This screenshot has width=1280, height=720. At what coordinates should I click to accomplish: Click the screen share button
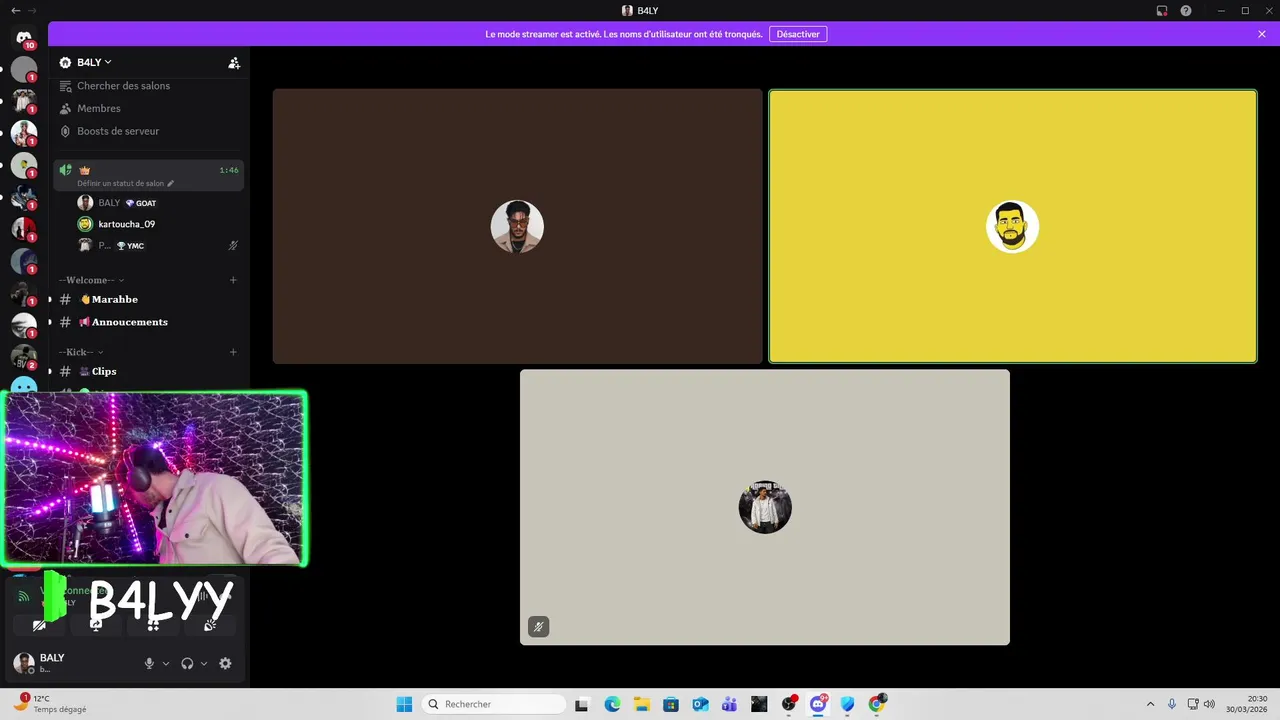pyautogui.click(x=96, y=625)
